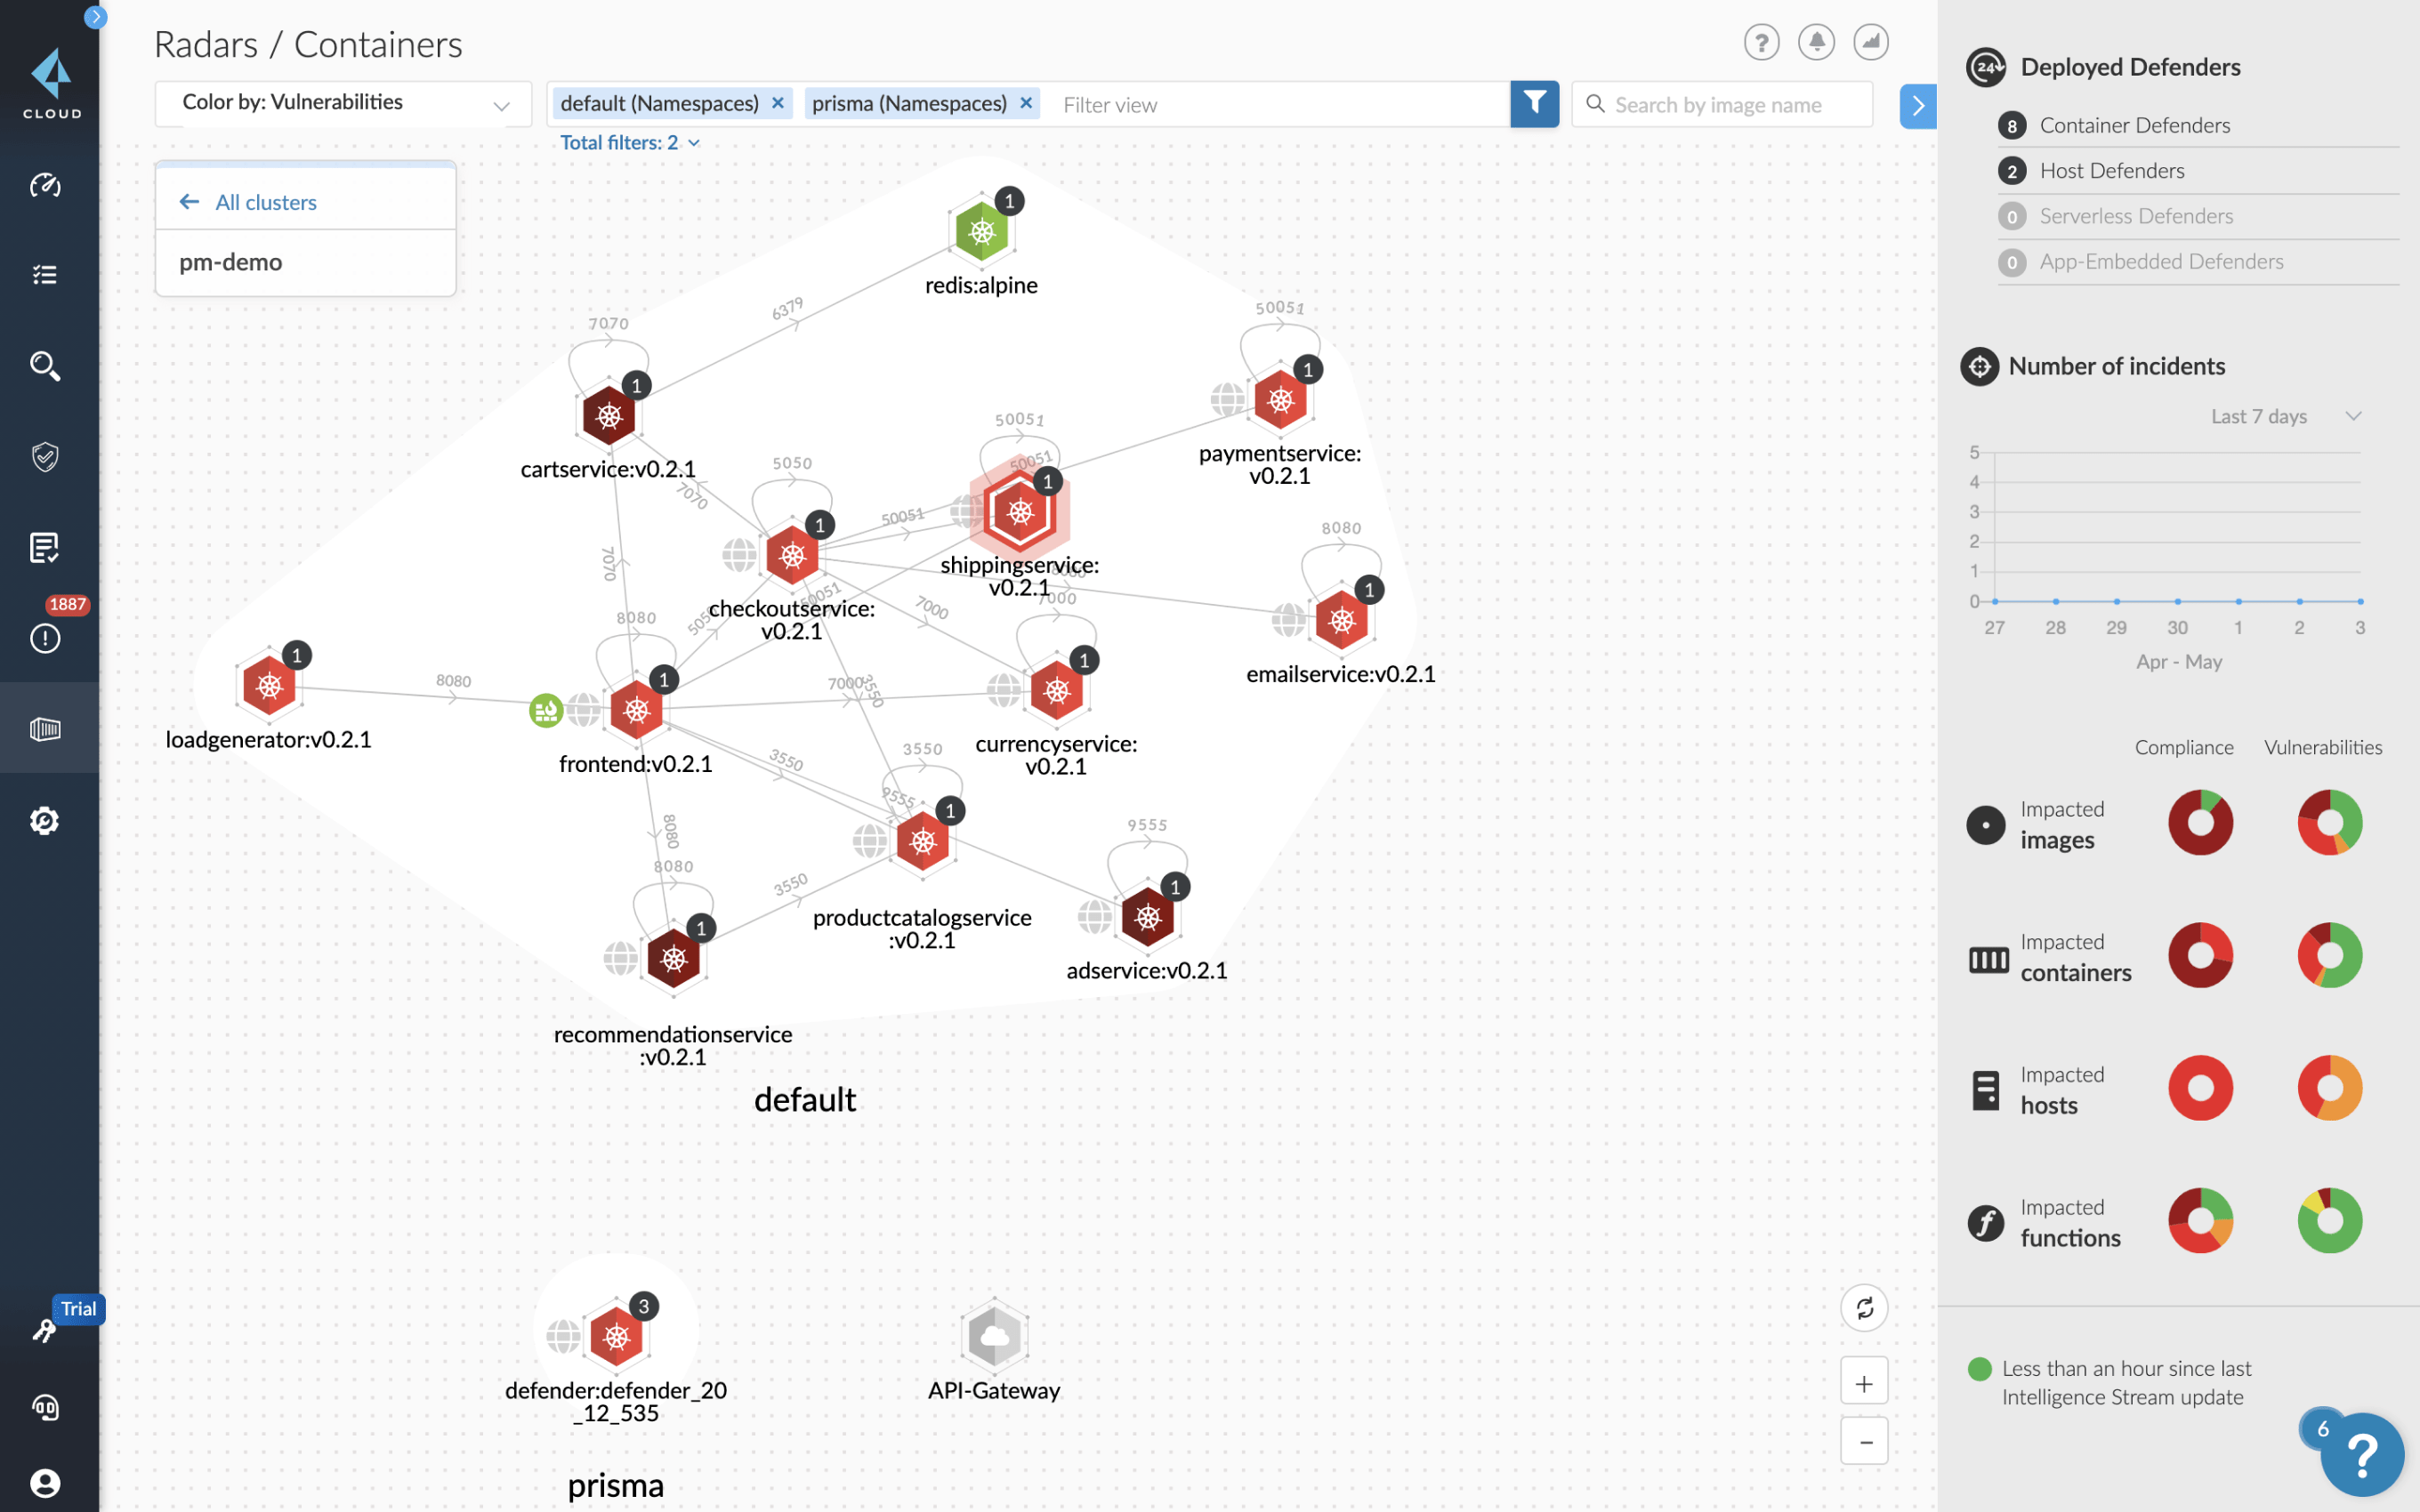Select the checkoutservice:v0.2.1 node
This screenshot has width=2420, height=1512.
point(792,556)
